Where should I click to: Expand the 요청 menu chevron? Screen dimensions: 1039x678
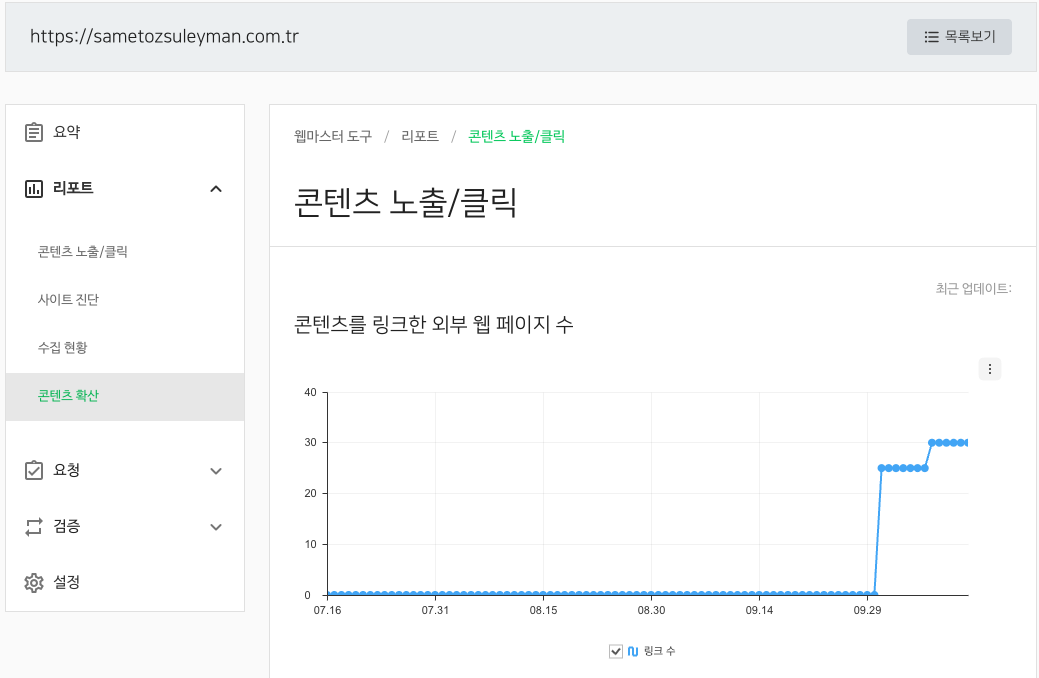tap(216, 470)
